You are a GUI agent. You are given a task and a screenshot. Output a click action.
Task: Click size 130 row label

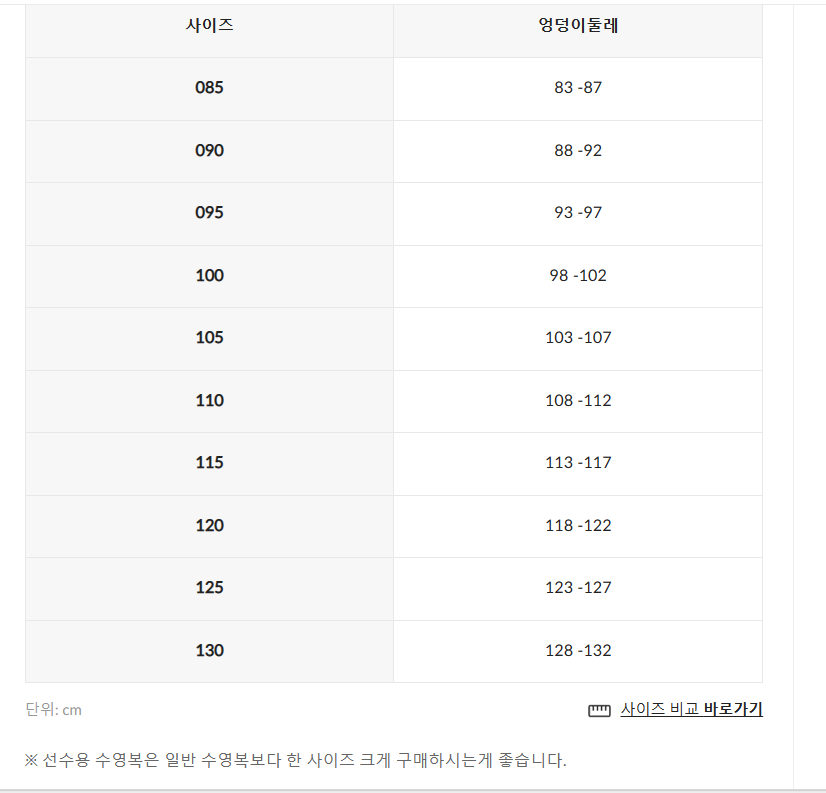click(210, 651)
